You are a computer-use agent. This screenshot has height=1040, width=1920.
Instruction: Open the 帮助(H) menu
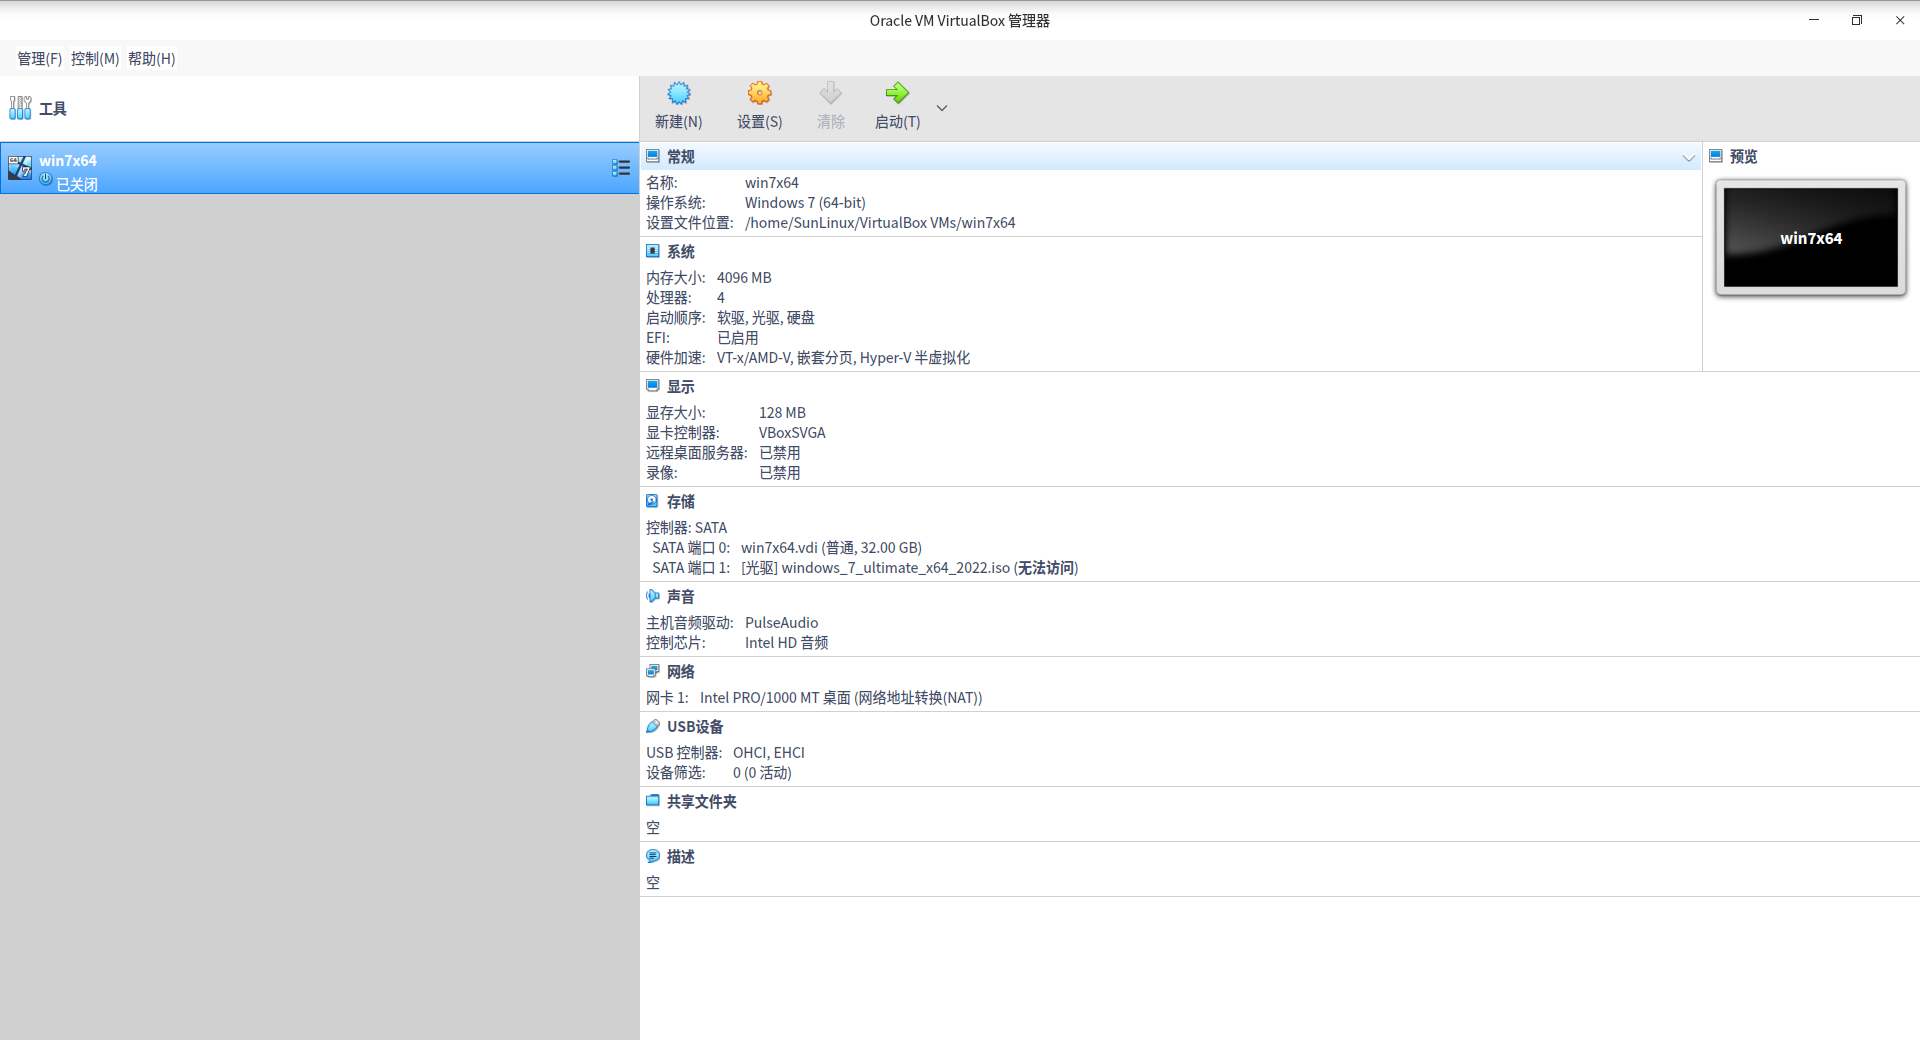pyautogui.click(x=152, y=59)
